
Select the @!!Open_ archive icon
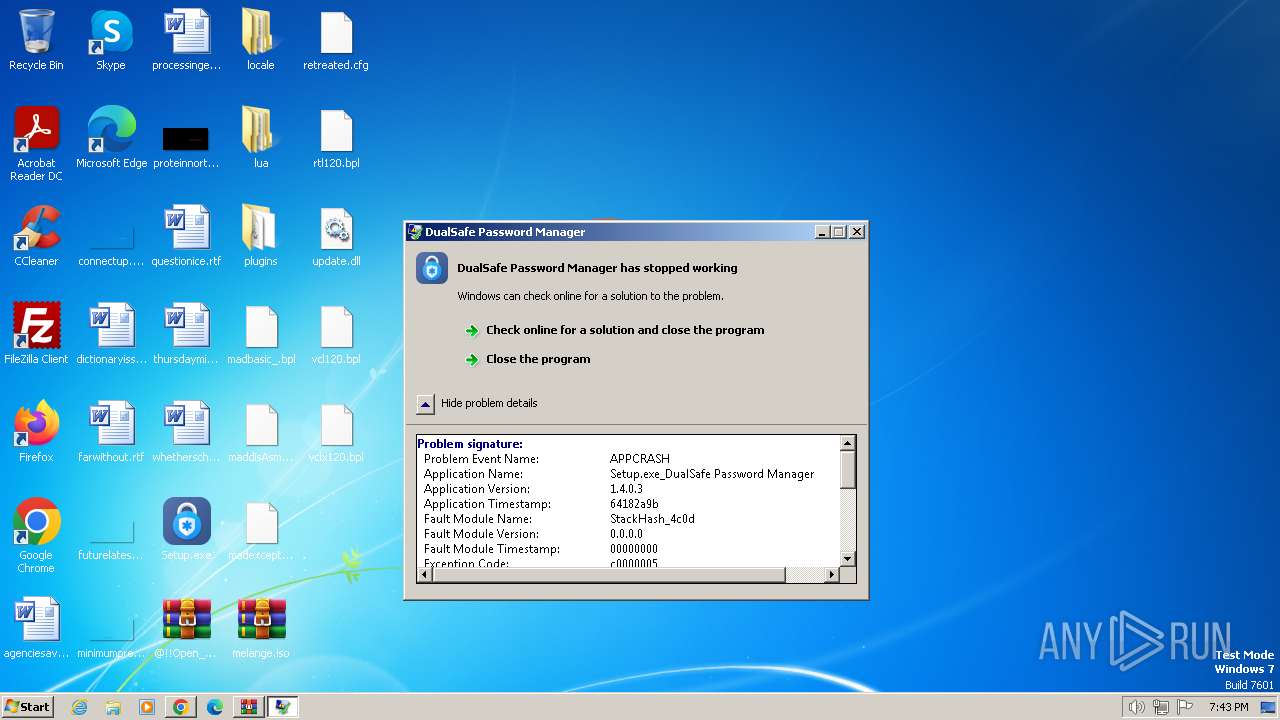pyautogui.click(x=187, y=628)
